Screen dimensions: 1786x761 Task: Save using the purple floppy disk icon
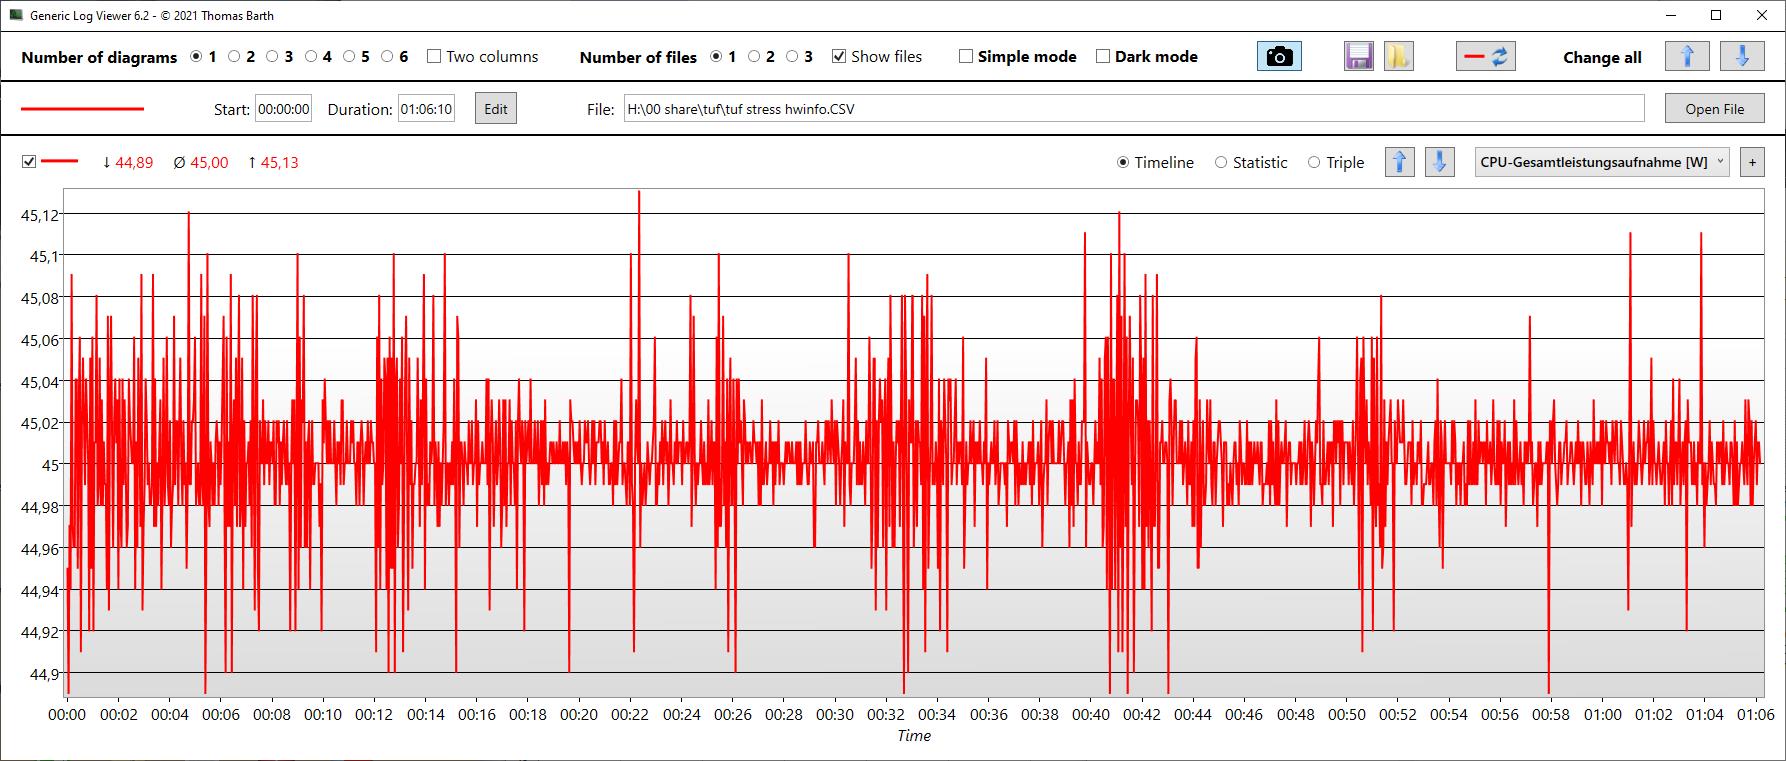click(x=1359, y=57)
